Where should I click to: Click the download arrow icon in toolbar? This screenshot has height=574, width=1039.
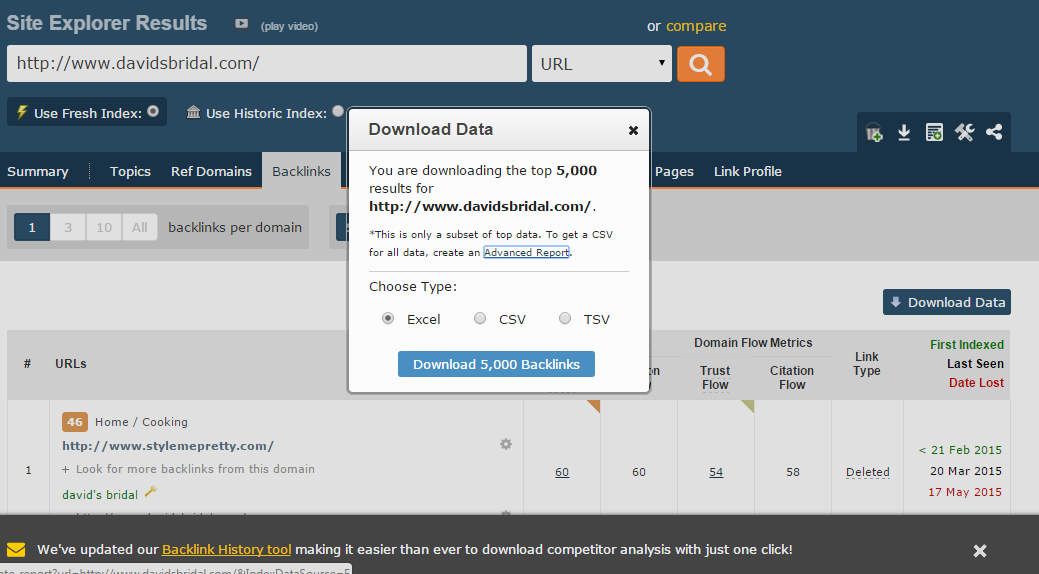pos(904,133)
